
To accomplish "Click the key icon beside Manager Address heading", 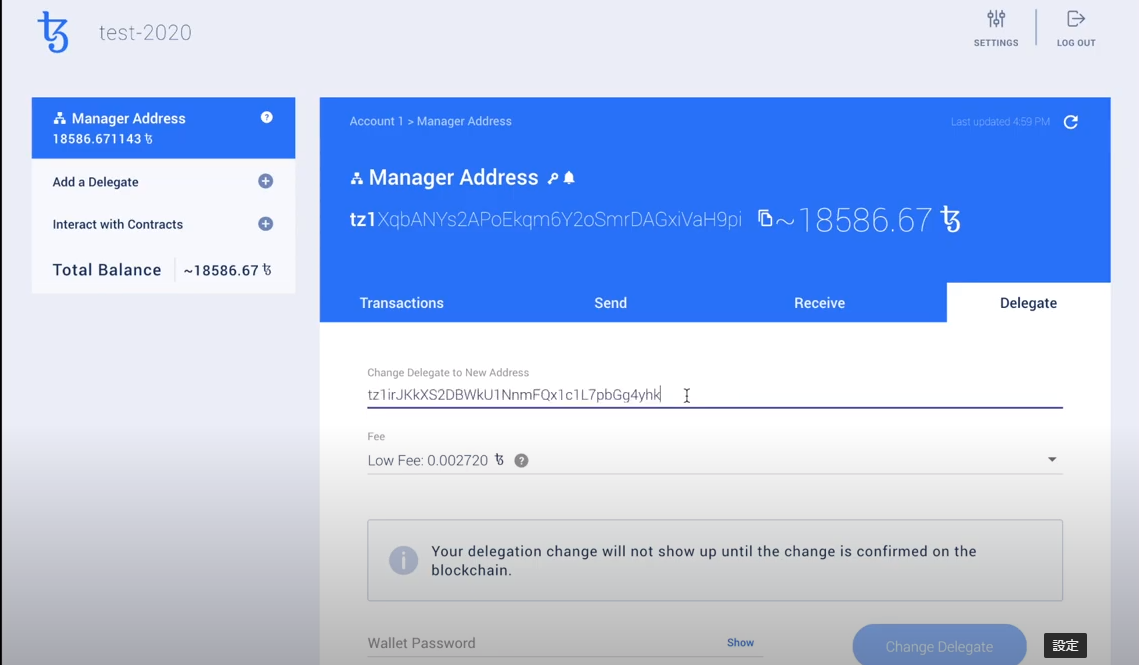I will [553, 178].
